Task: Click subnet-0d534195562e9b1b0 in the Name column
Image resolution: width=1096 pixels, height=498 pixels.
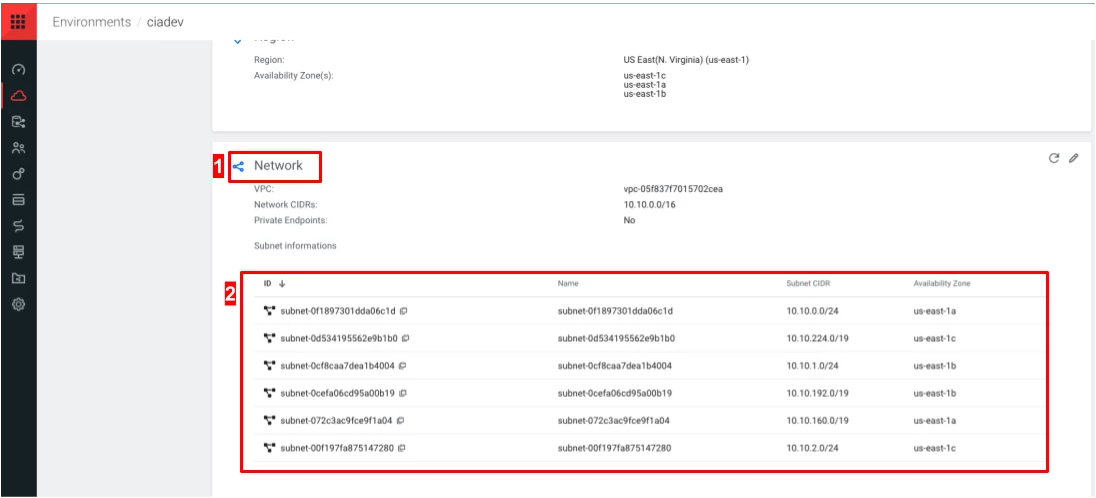Action: point(616,338)
